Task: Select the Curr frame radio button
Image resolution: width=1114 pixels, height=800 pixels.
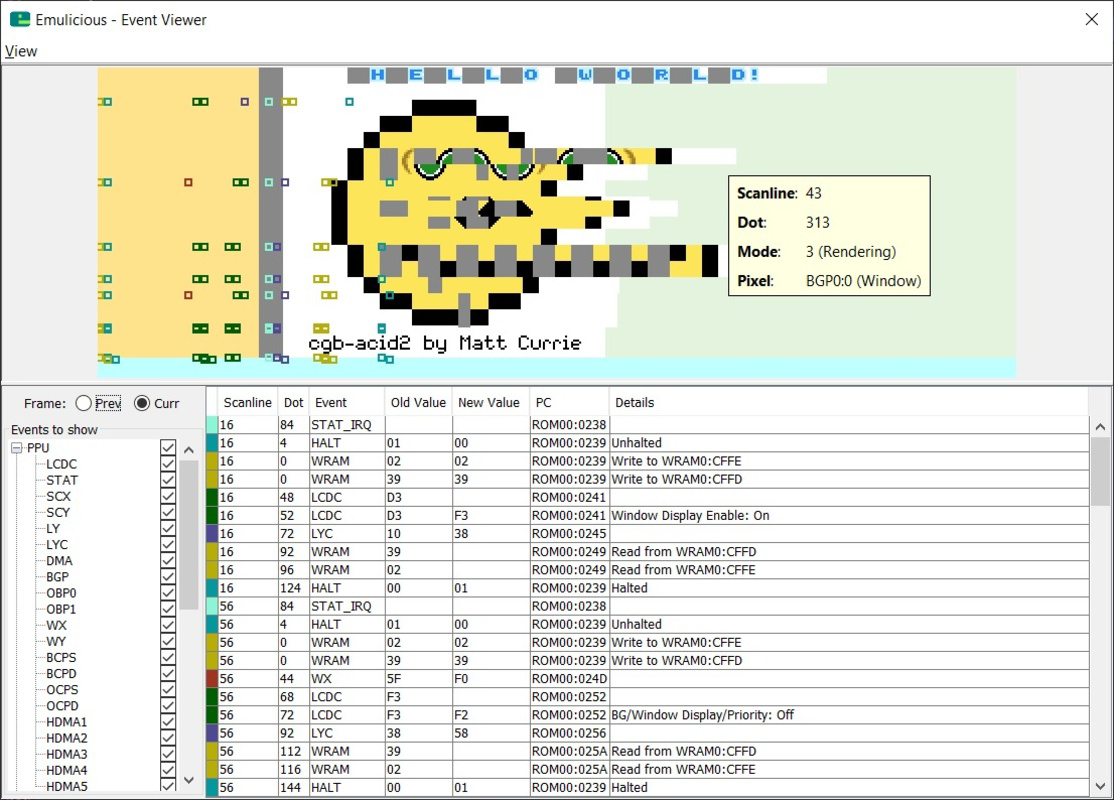Action: (142, 404)
